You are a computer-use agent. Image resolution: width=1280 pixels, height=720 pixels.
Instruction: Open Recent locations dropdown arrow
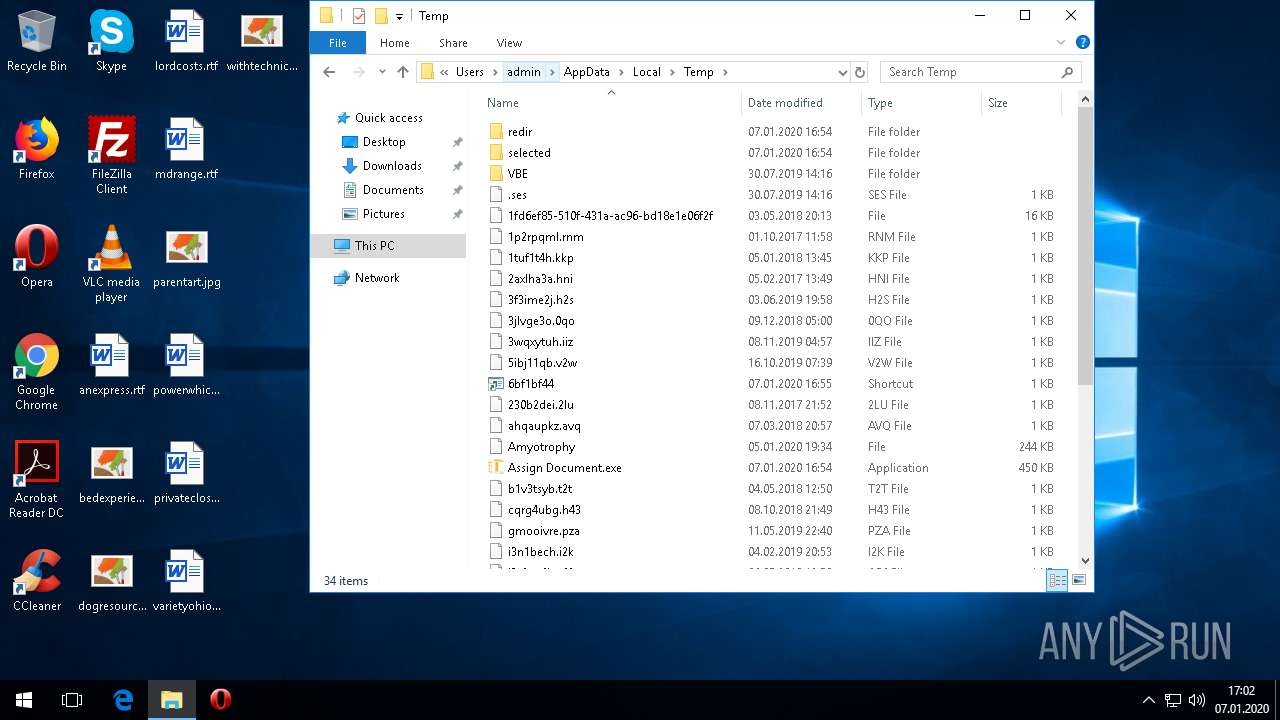click(x=382, y=72)
